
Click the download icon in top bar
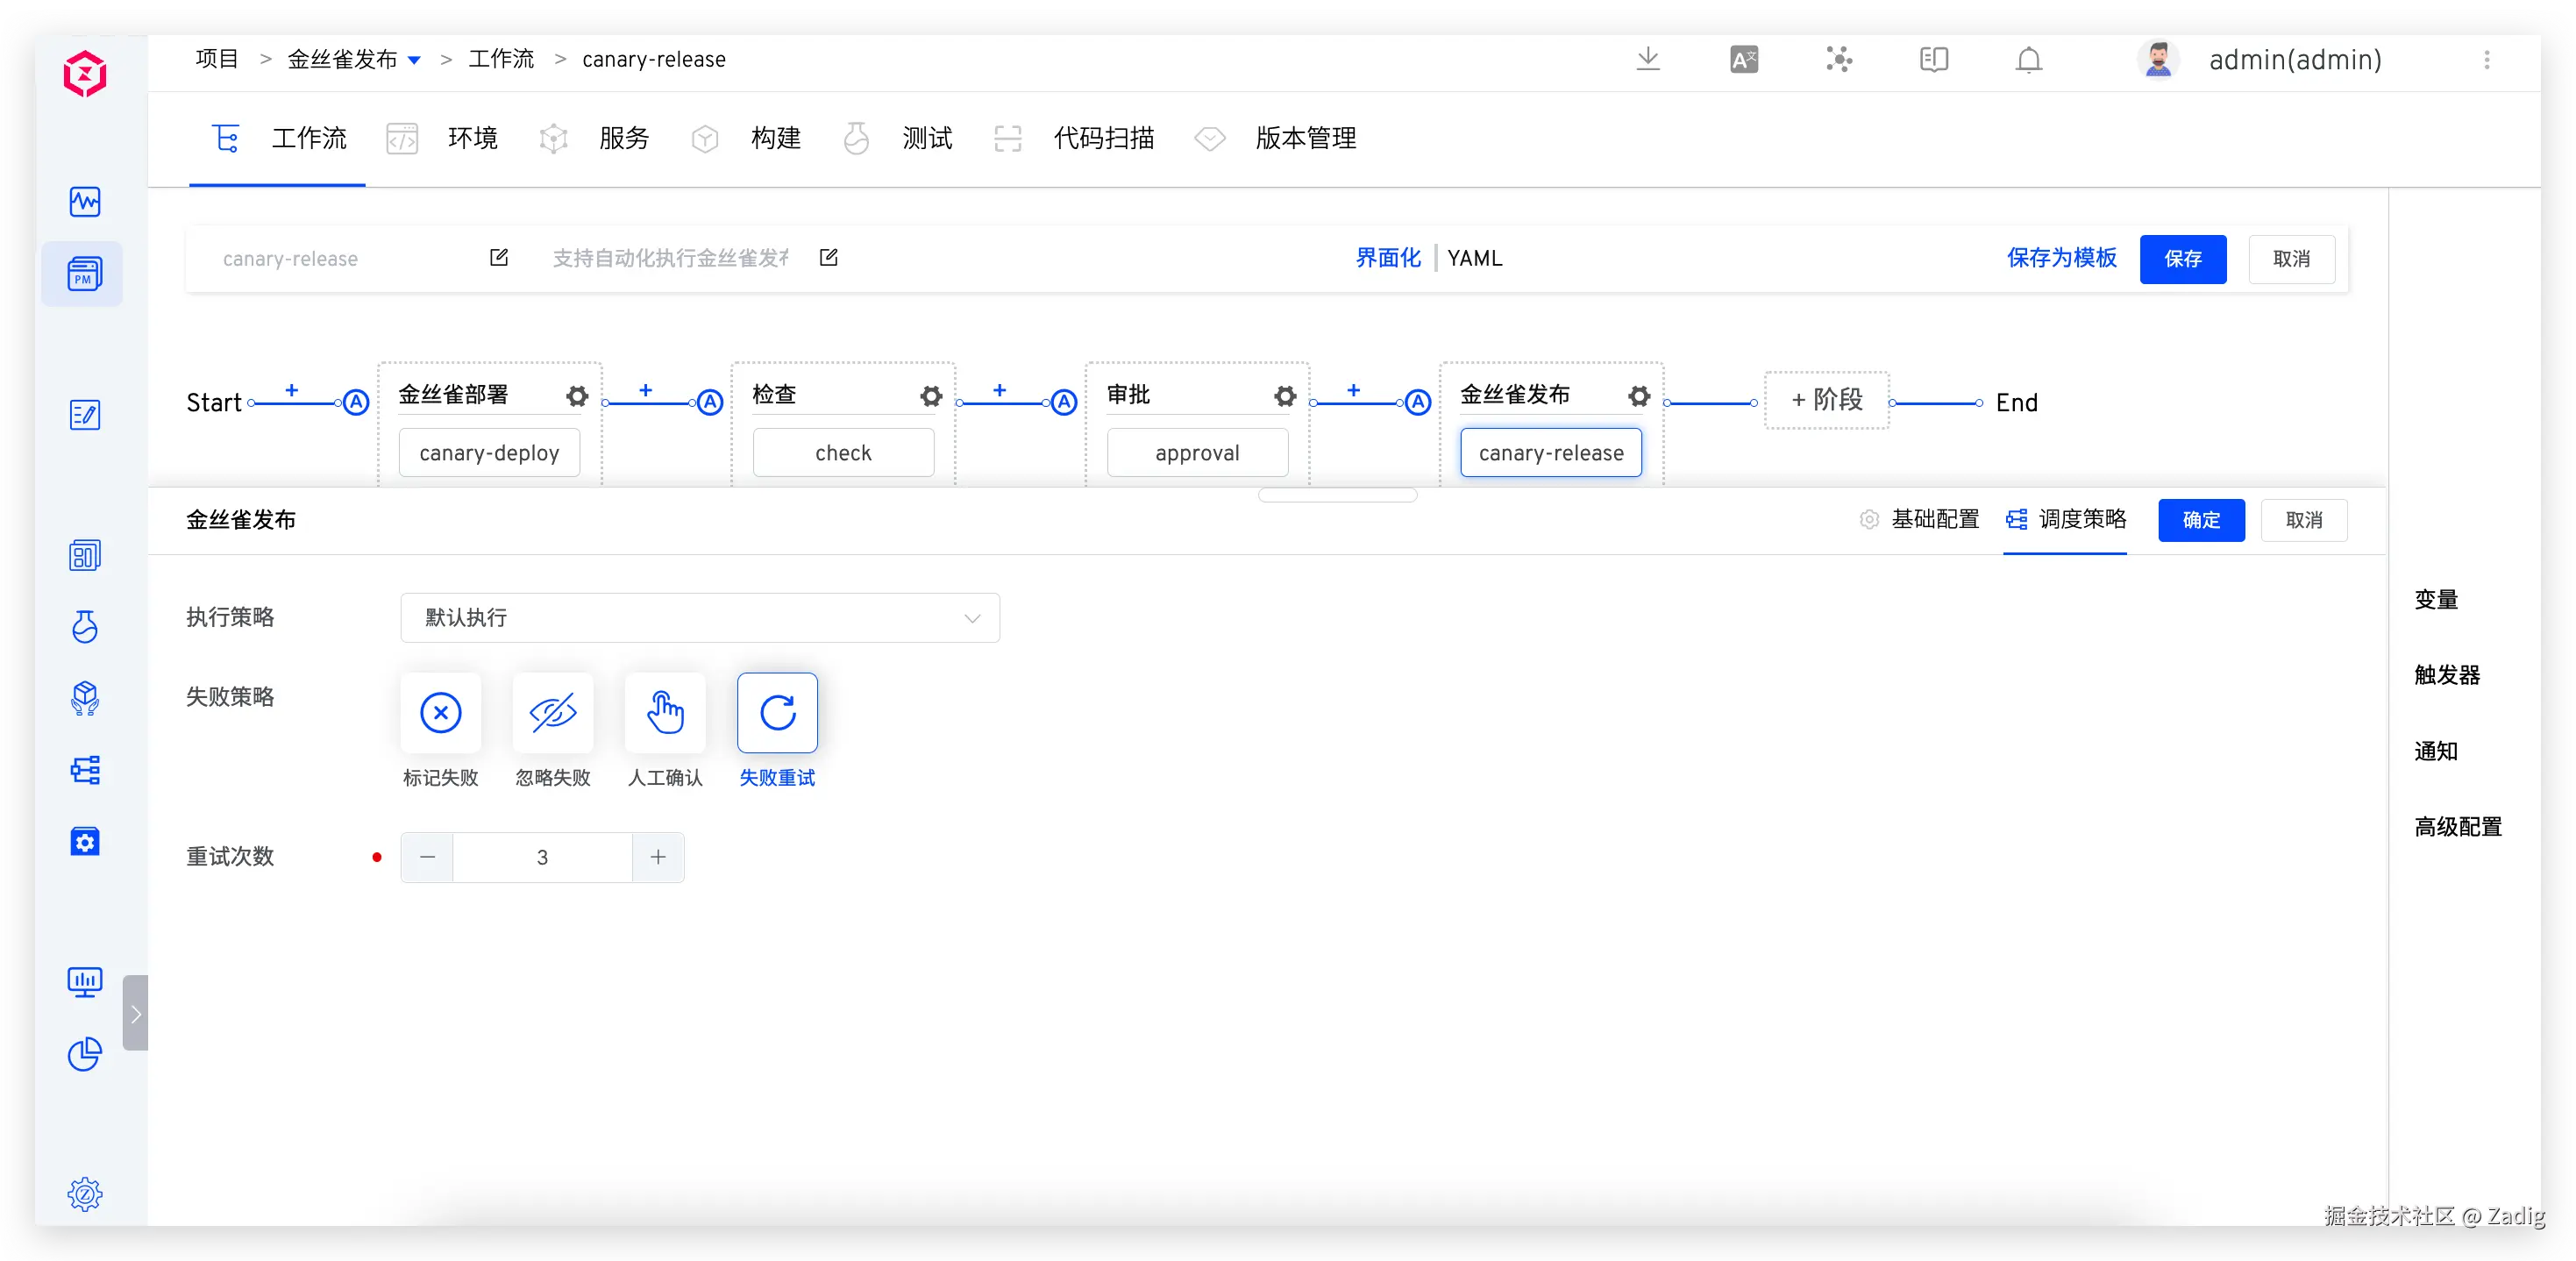(1648, 60)
